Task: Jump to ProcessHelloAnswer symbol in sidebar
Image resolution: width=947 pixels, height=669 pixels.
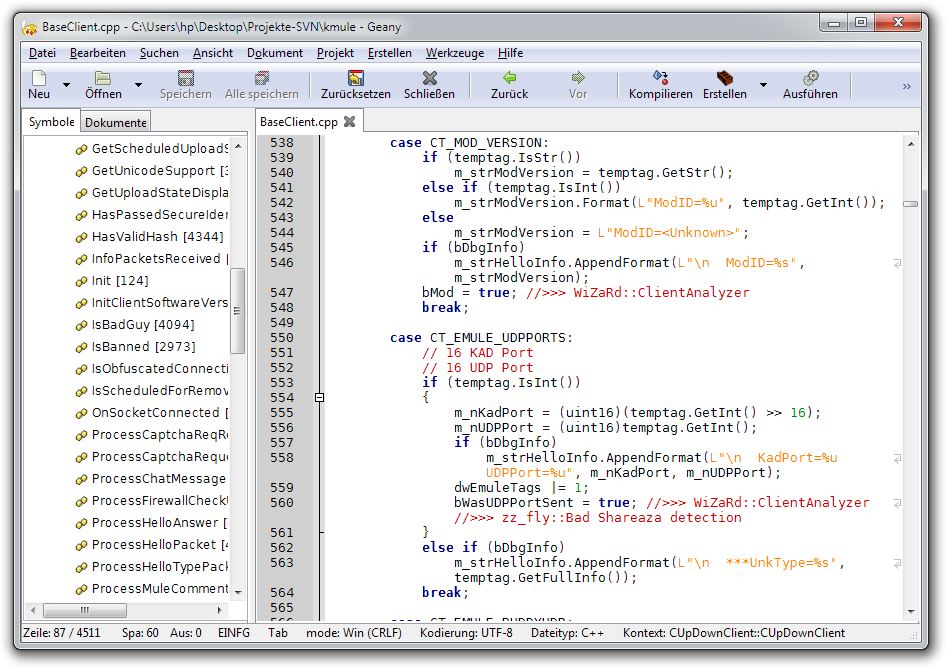Action: [155, 523]
